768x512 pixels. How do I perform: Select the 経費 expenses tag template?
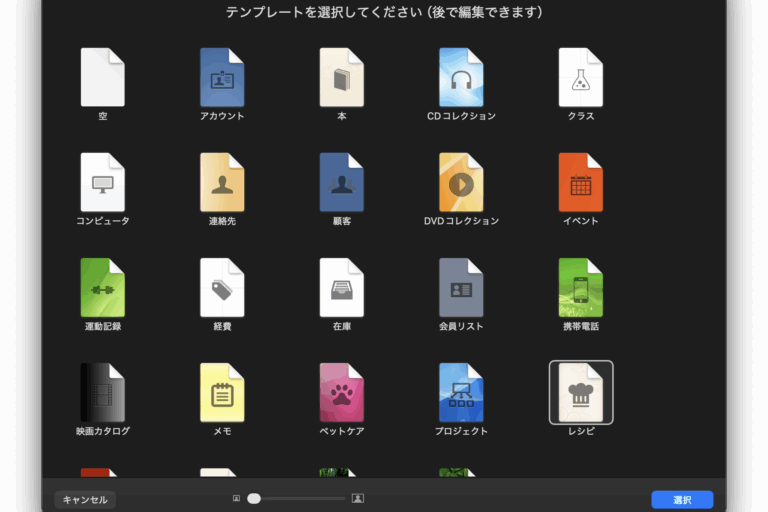(x=222, y=288)
